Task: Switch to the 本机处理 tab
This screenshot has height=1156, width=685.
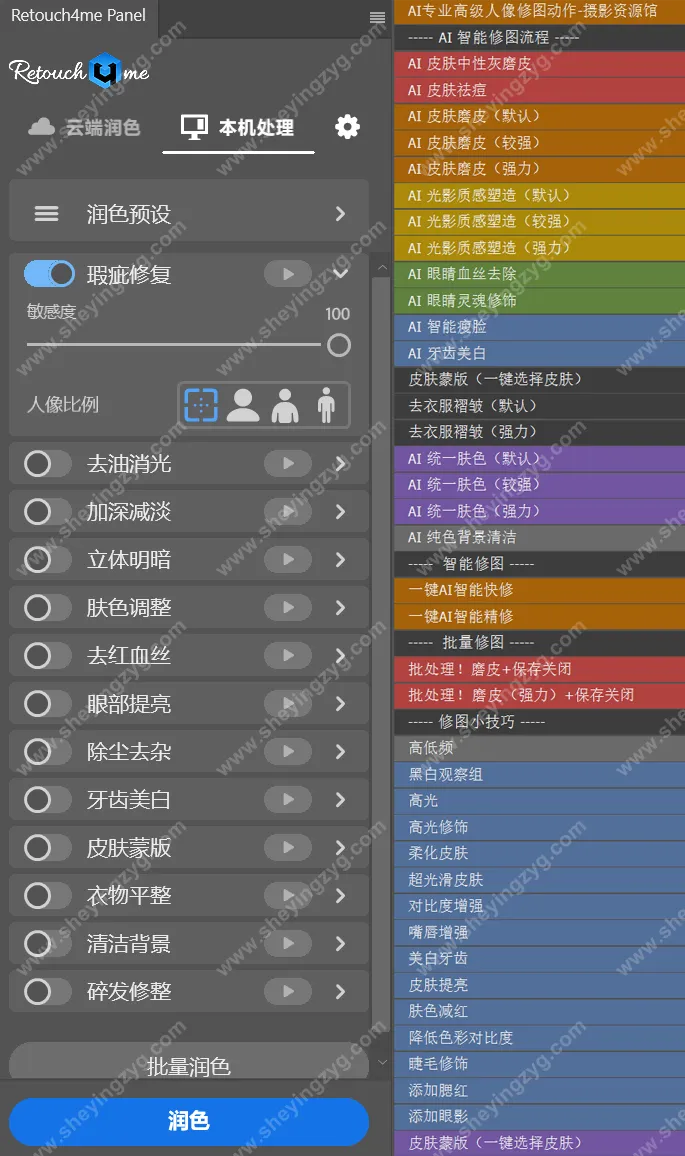Action: tap(238, 127)
